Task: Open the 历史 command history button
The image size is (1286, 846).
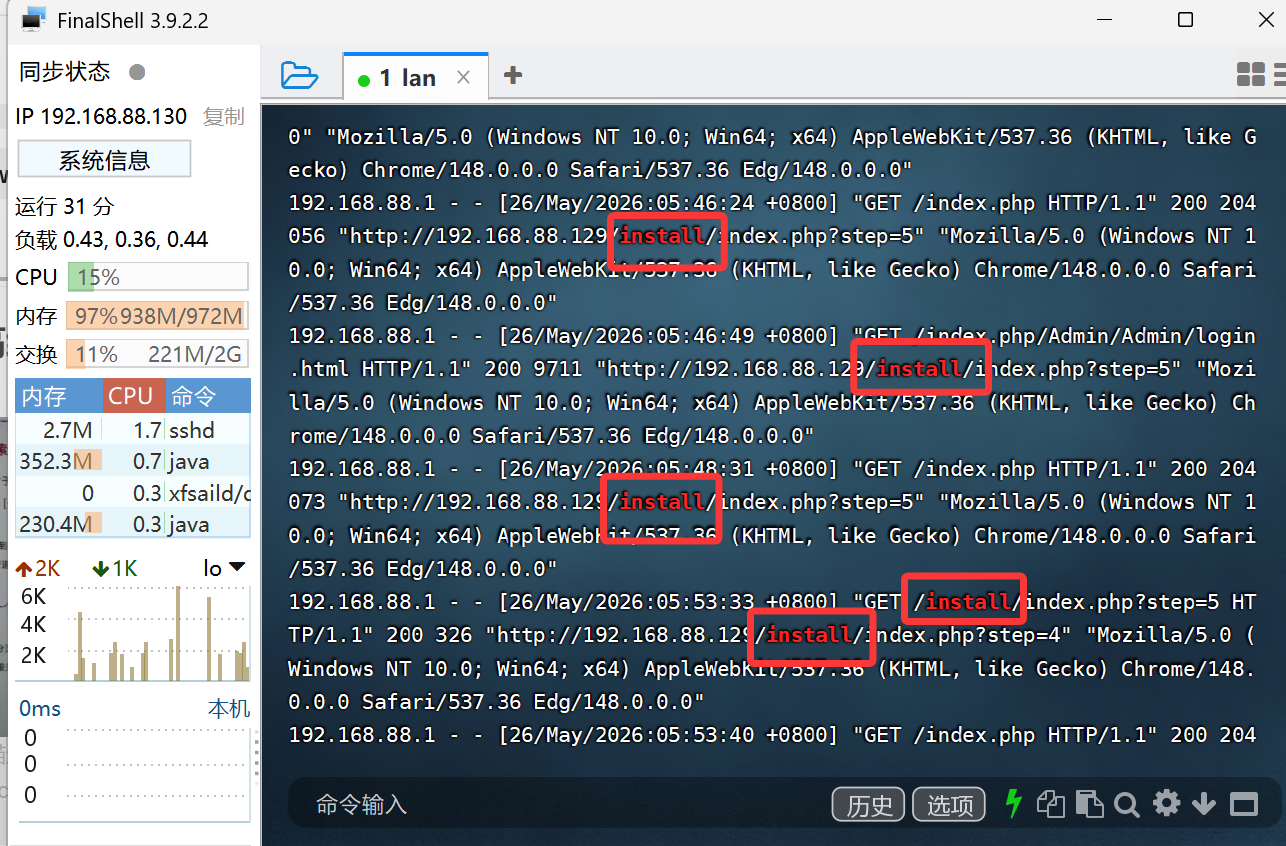Action: 869,805
